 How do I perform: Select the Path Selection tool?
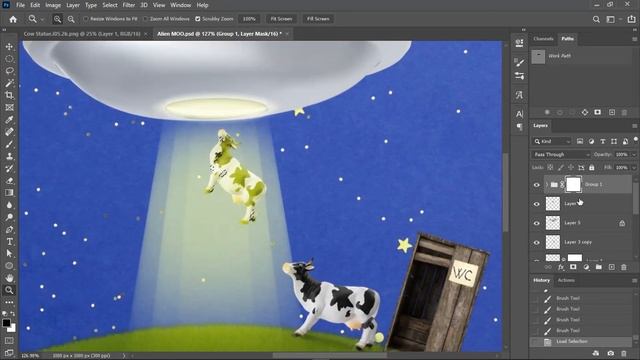pos(9,253)
